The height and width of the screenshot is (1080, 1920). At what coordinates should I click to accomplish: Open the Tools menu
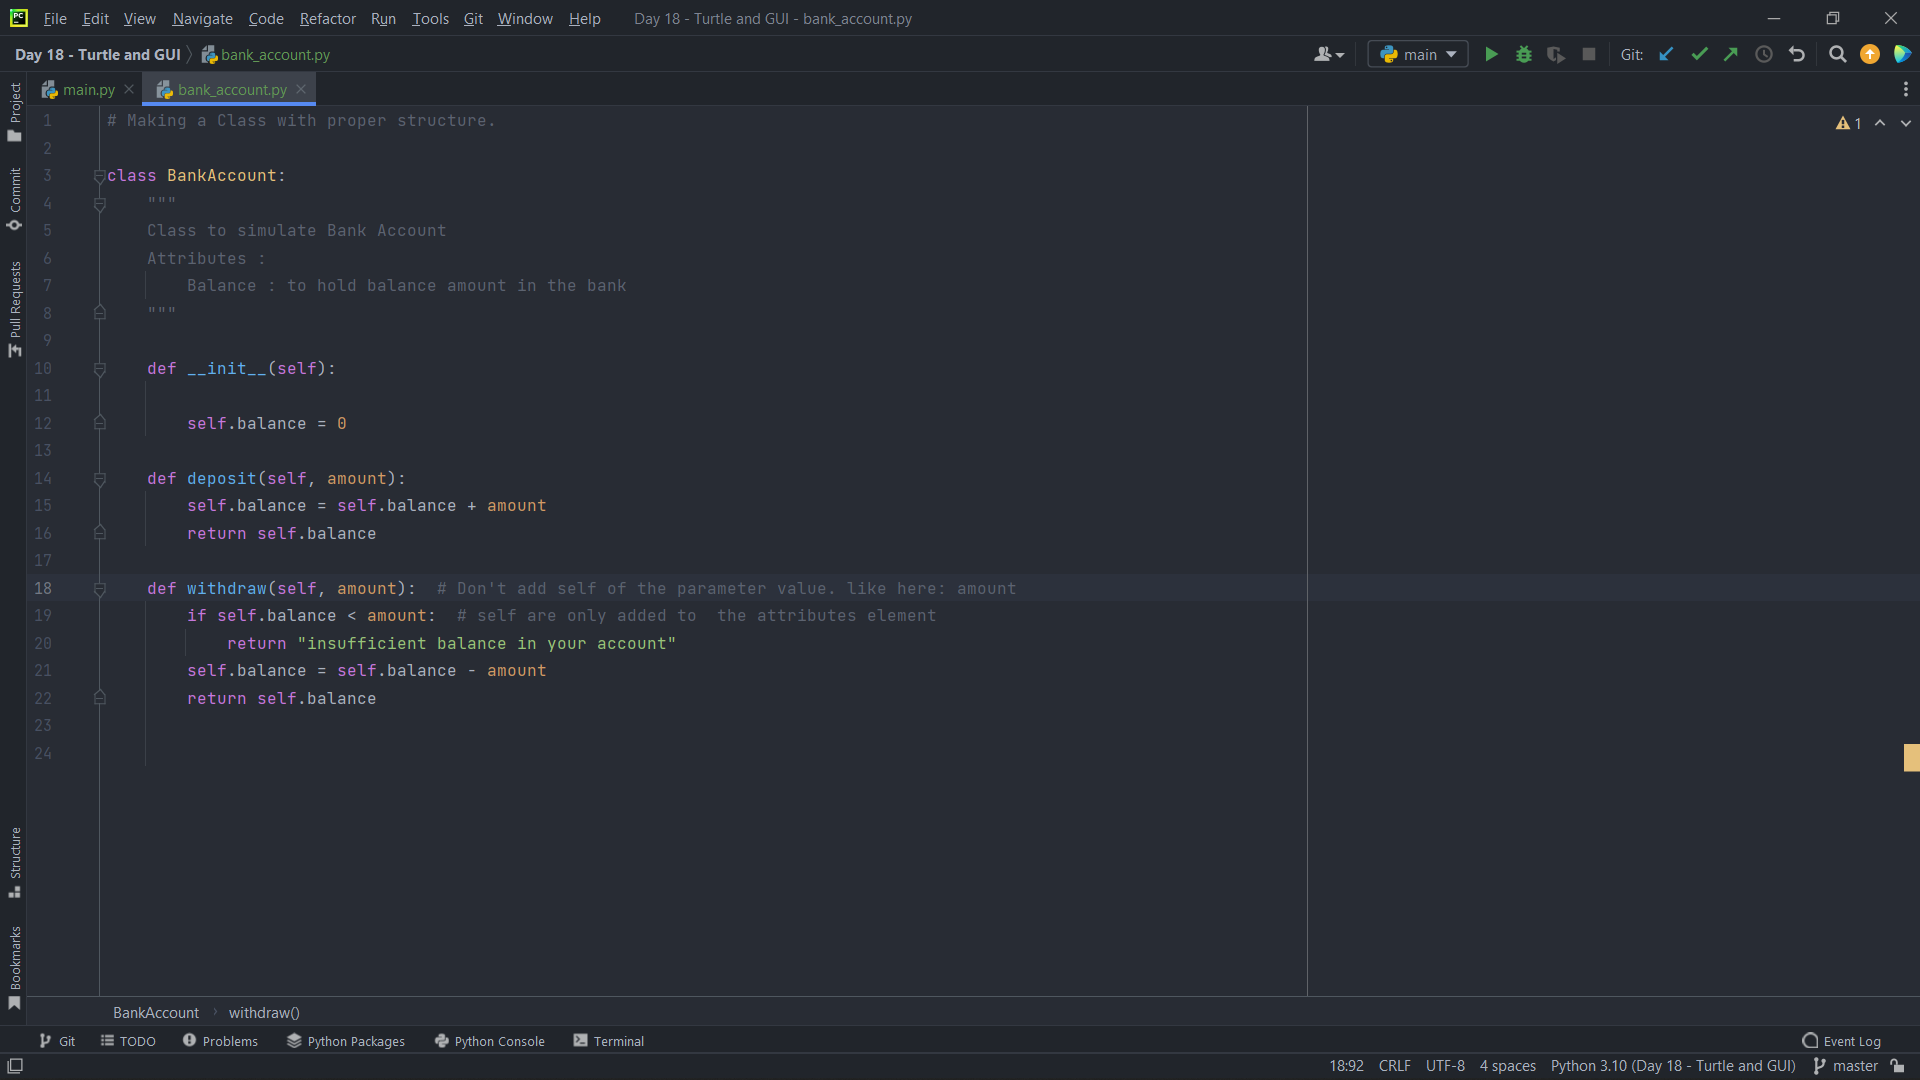click(x=430, y=18)
